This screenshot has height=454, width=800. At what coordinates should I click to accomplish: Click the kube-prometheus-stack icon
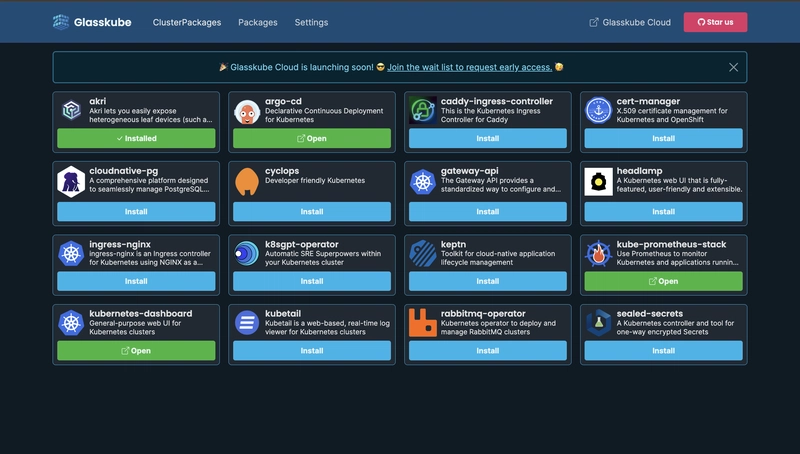(599, 253)
